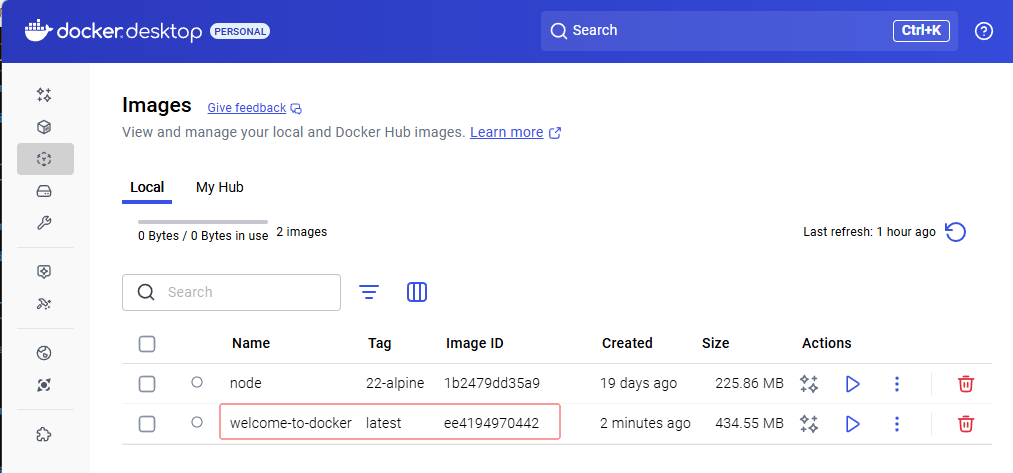Image resolution: width=1013 pixels, height=473 pixels.
Task: Open the manage columns icon
Action: (417, 292)
